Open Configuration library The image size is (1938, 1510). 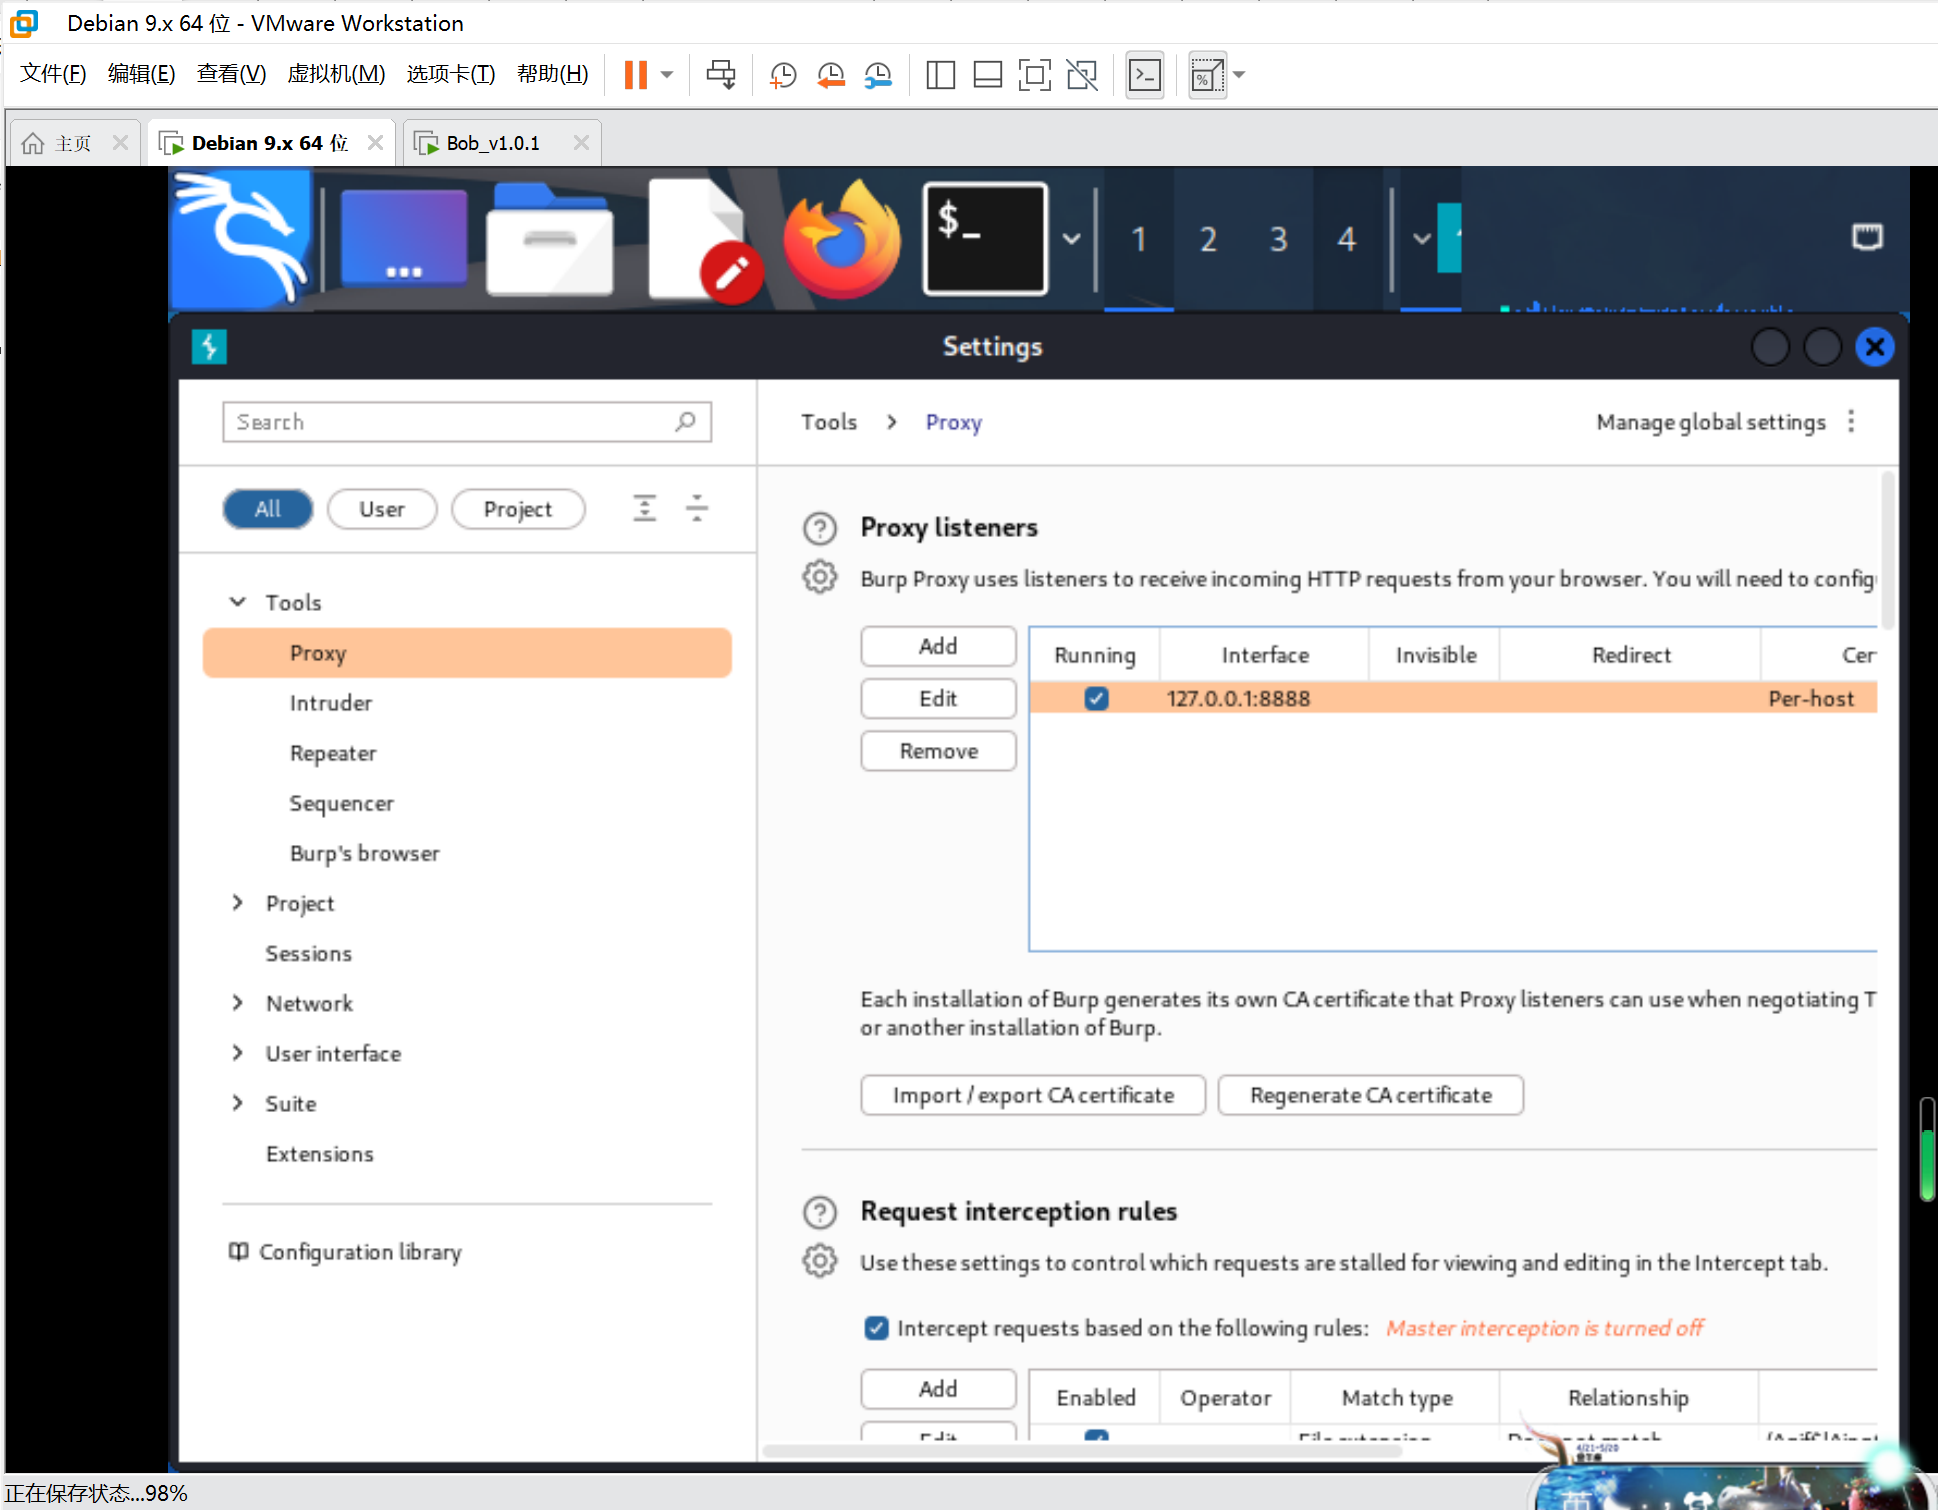[x=346, y=1252]
